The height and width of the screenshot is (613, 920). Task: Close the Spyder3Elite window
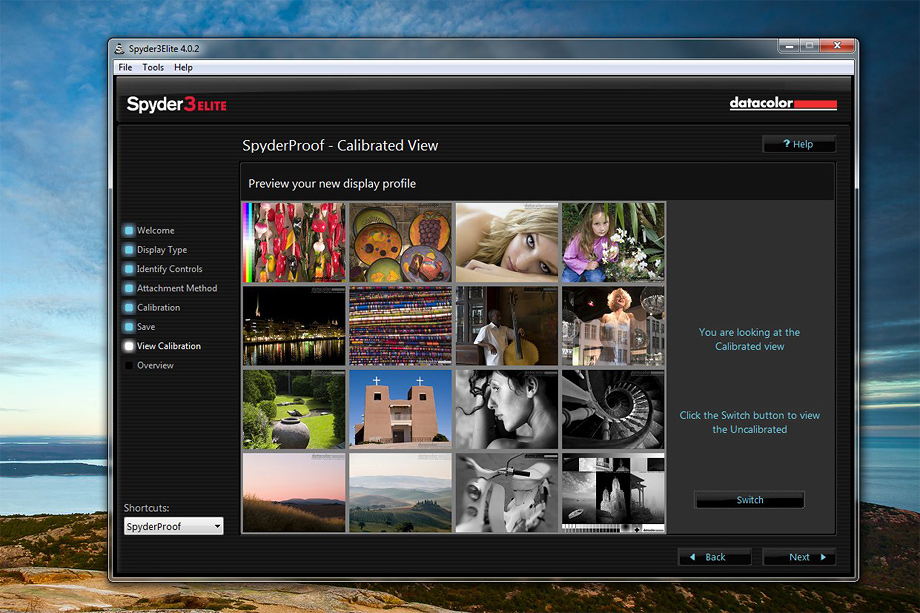coord(837,46)
